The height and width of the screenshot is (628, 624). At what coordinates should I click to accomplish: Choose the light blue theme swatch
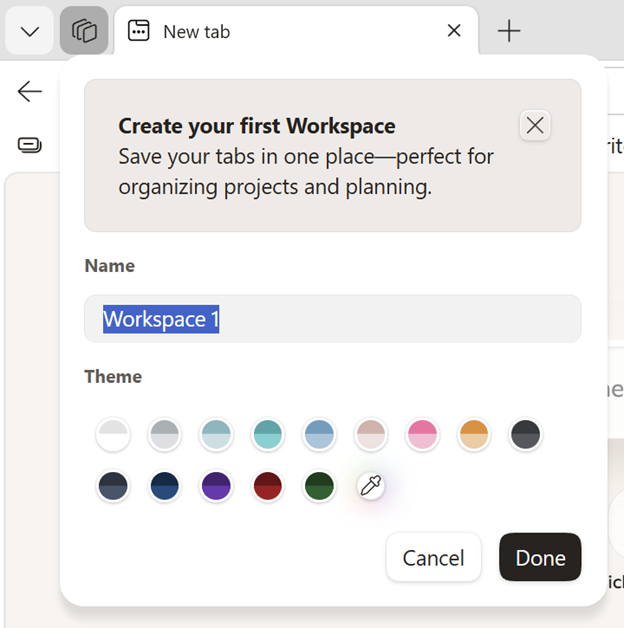(319, 435)
